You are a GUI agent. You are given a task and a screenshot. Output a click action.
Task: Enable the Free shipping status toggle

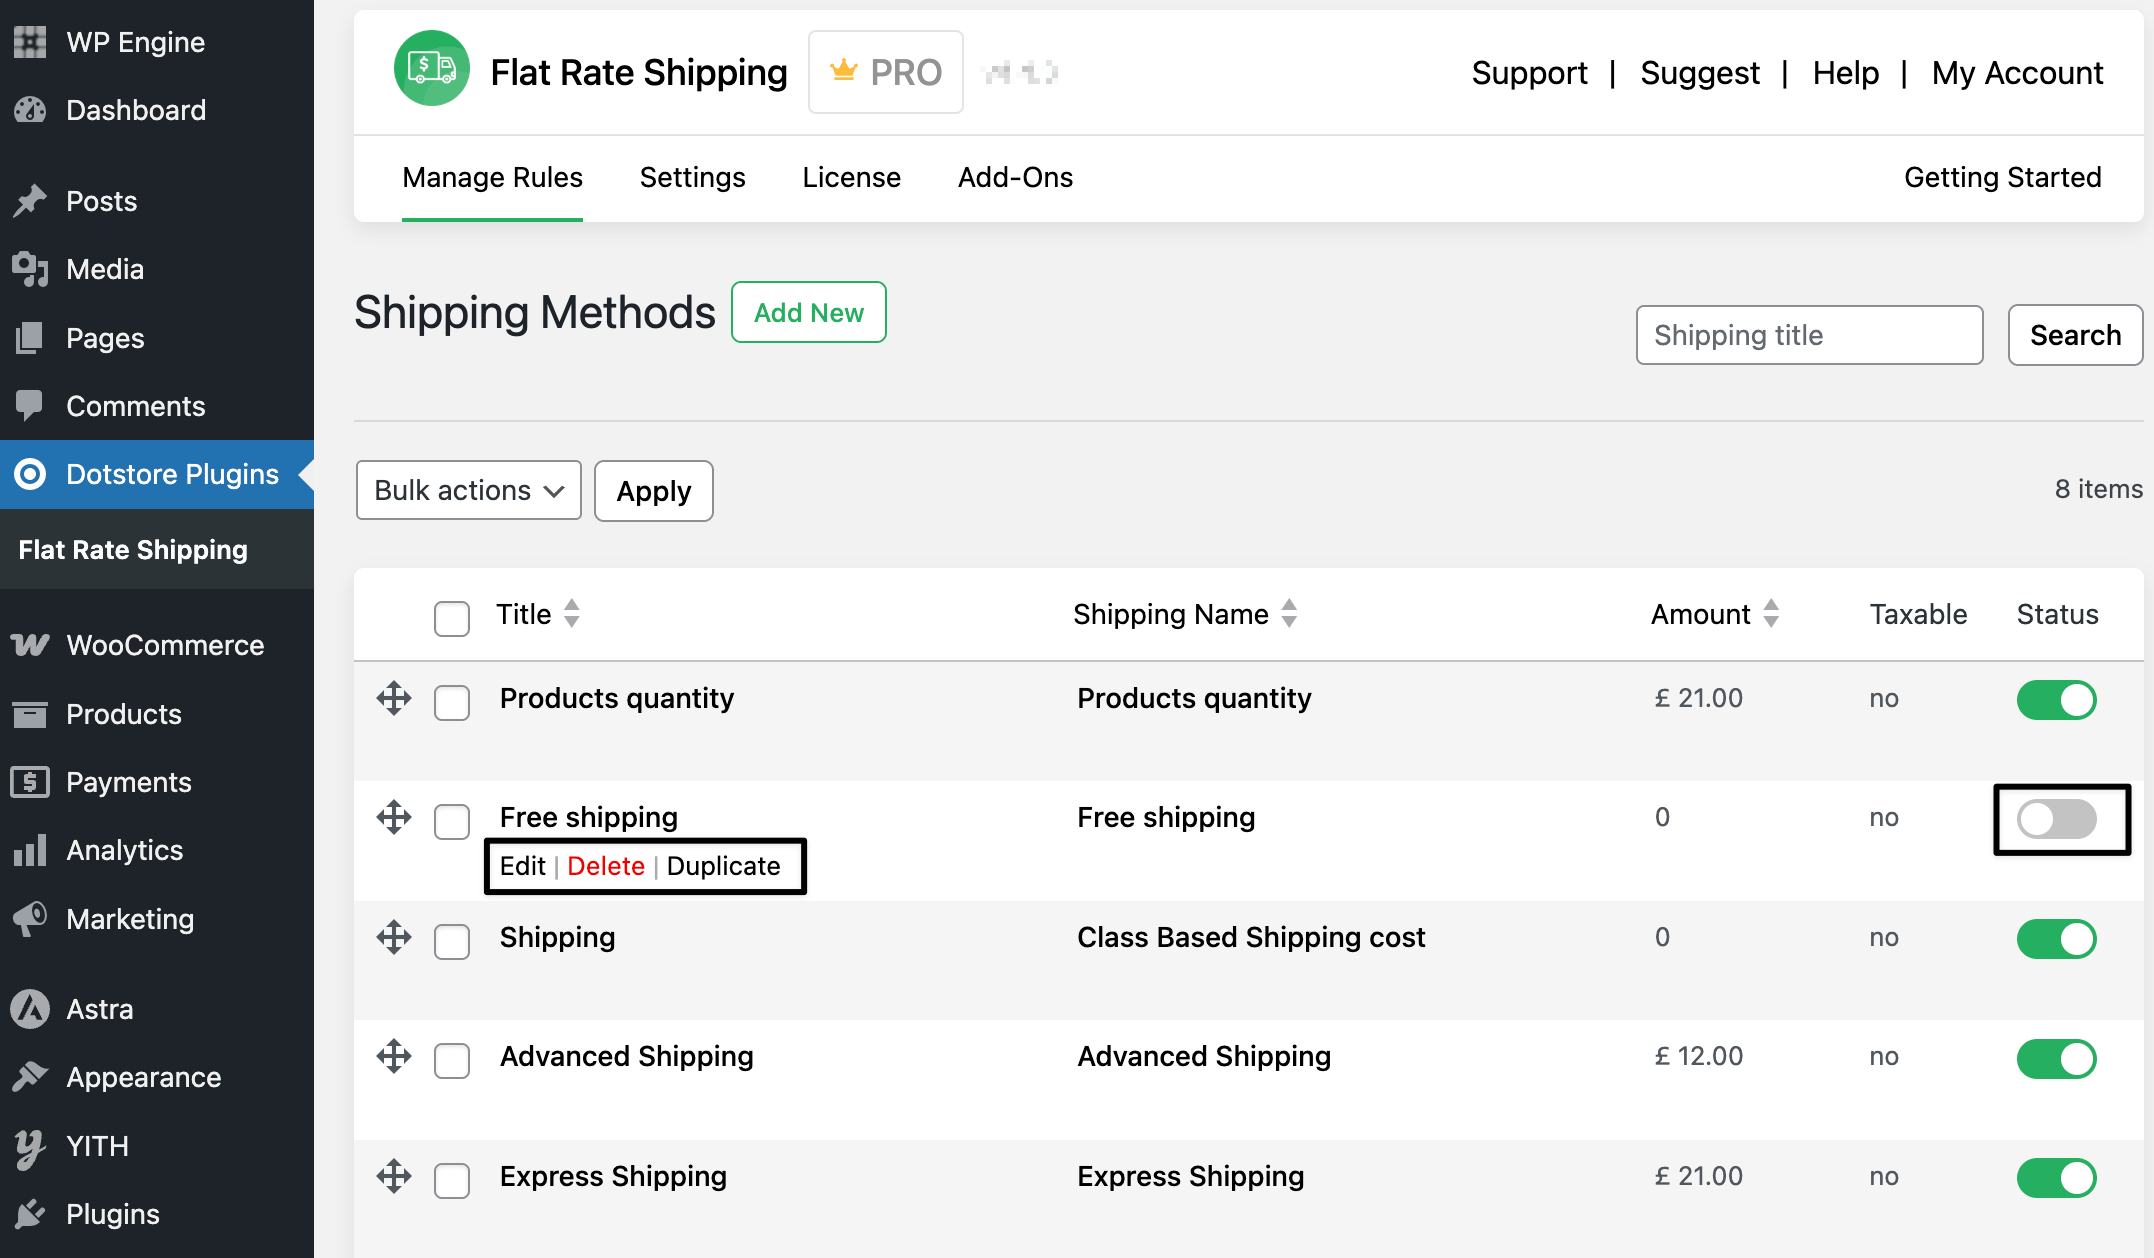point(2056,819)
